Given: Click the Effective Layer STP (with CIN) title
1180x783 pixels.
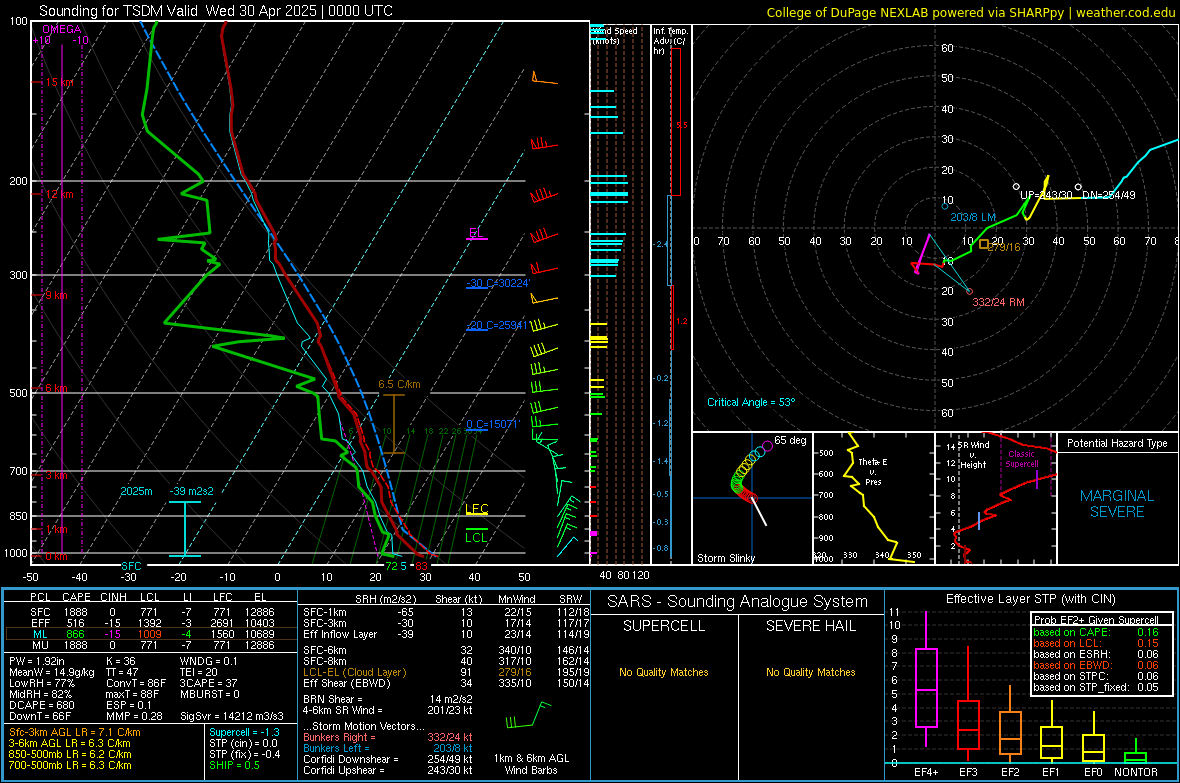Looking at the screenshot, I should 1030,599.
